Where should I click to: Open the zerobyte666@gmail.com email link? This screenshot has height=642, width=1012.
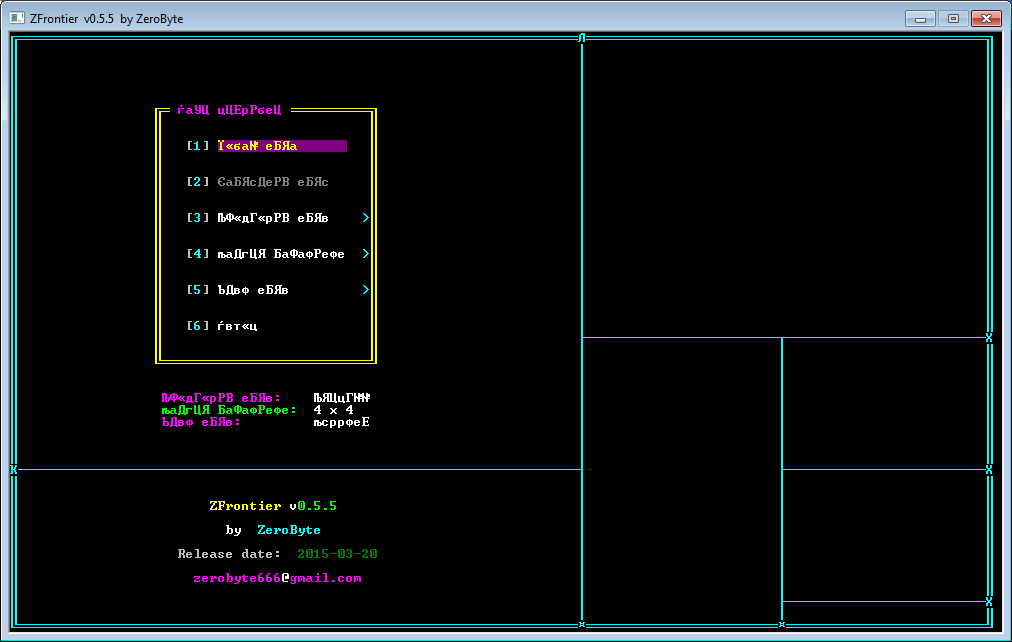click(x=276, y=577)
